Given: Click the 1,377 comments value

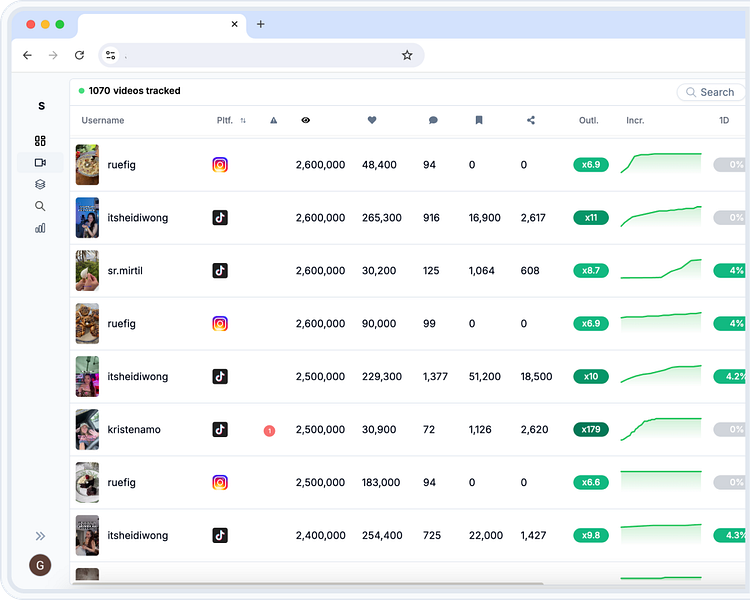Looking at the screenshot, I should click(x=435, y=377).
